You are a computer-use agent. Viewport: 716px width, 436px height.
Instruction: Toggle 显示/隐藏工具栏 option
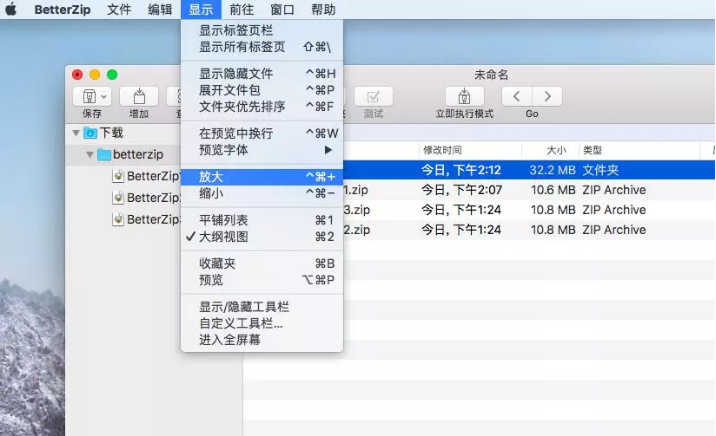(262, 307)
